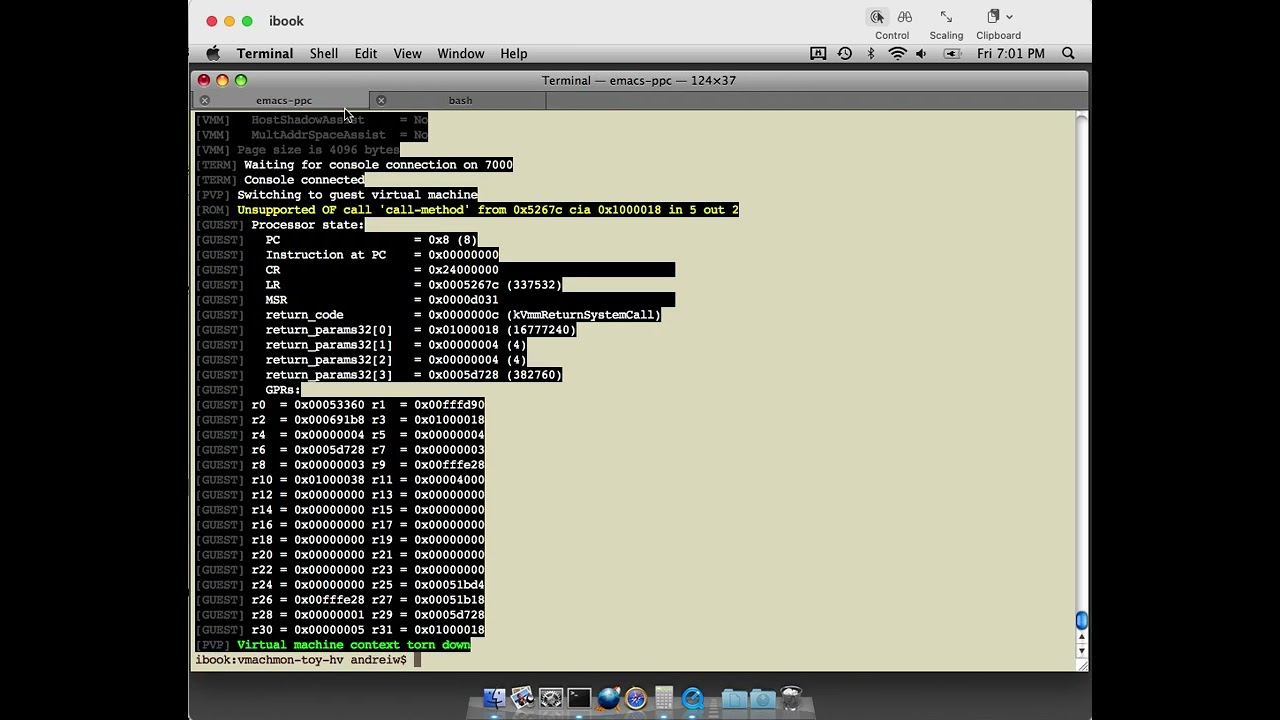
Task: Open Finder from the Dock
Action: (494, 698)
